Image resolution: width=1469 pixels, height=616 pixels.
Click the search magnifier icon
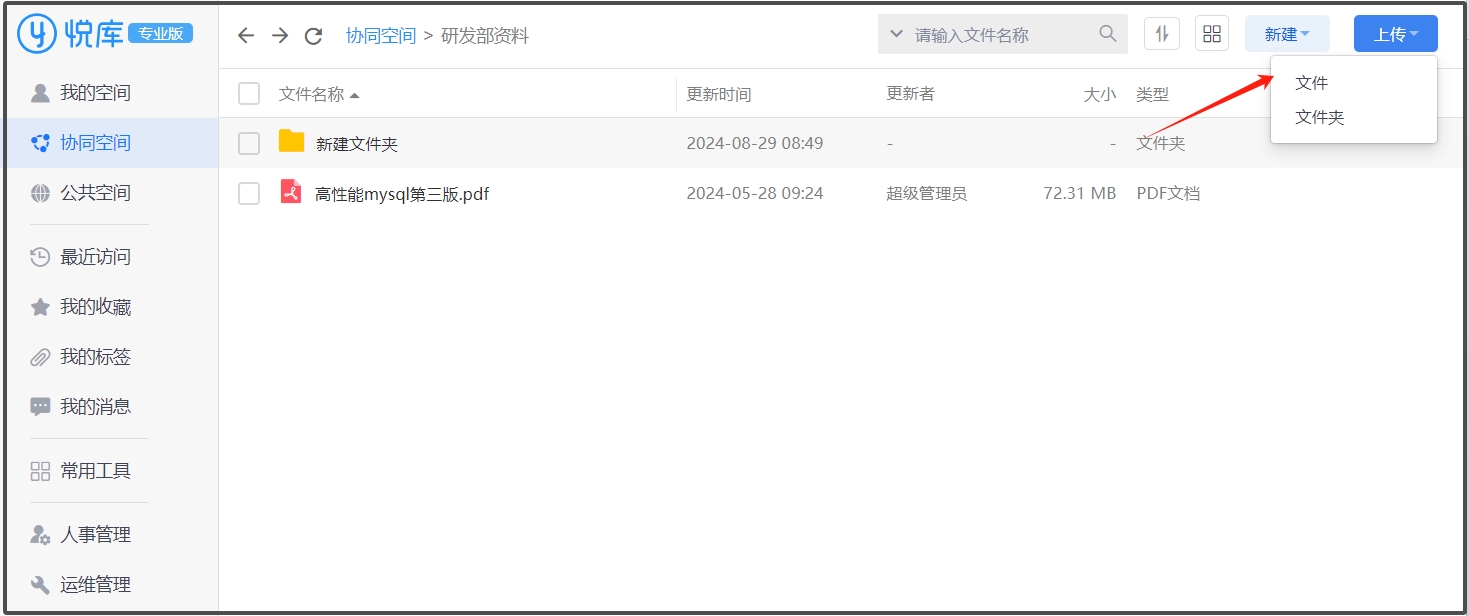tap(1107, 34)
